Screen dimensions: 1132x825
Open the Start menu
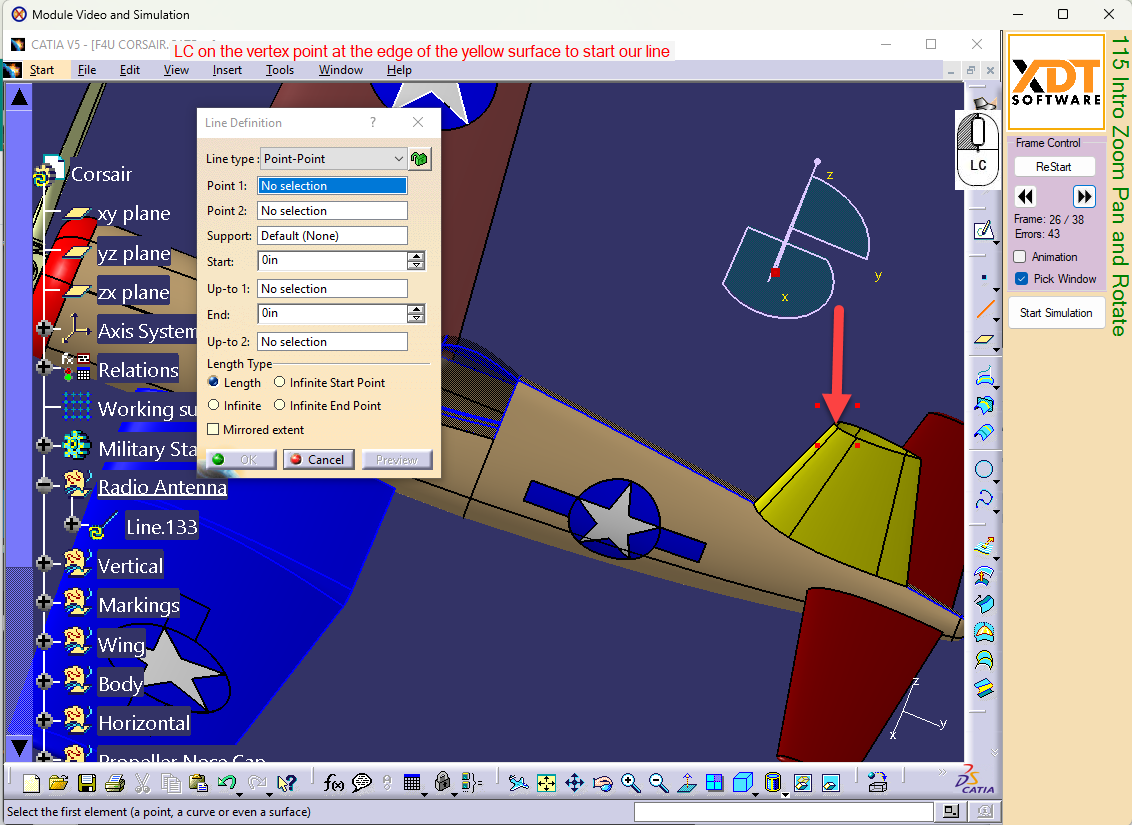tap(42, 70)
